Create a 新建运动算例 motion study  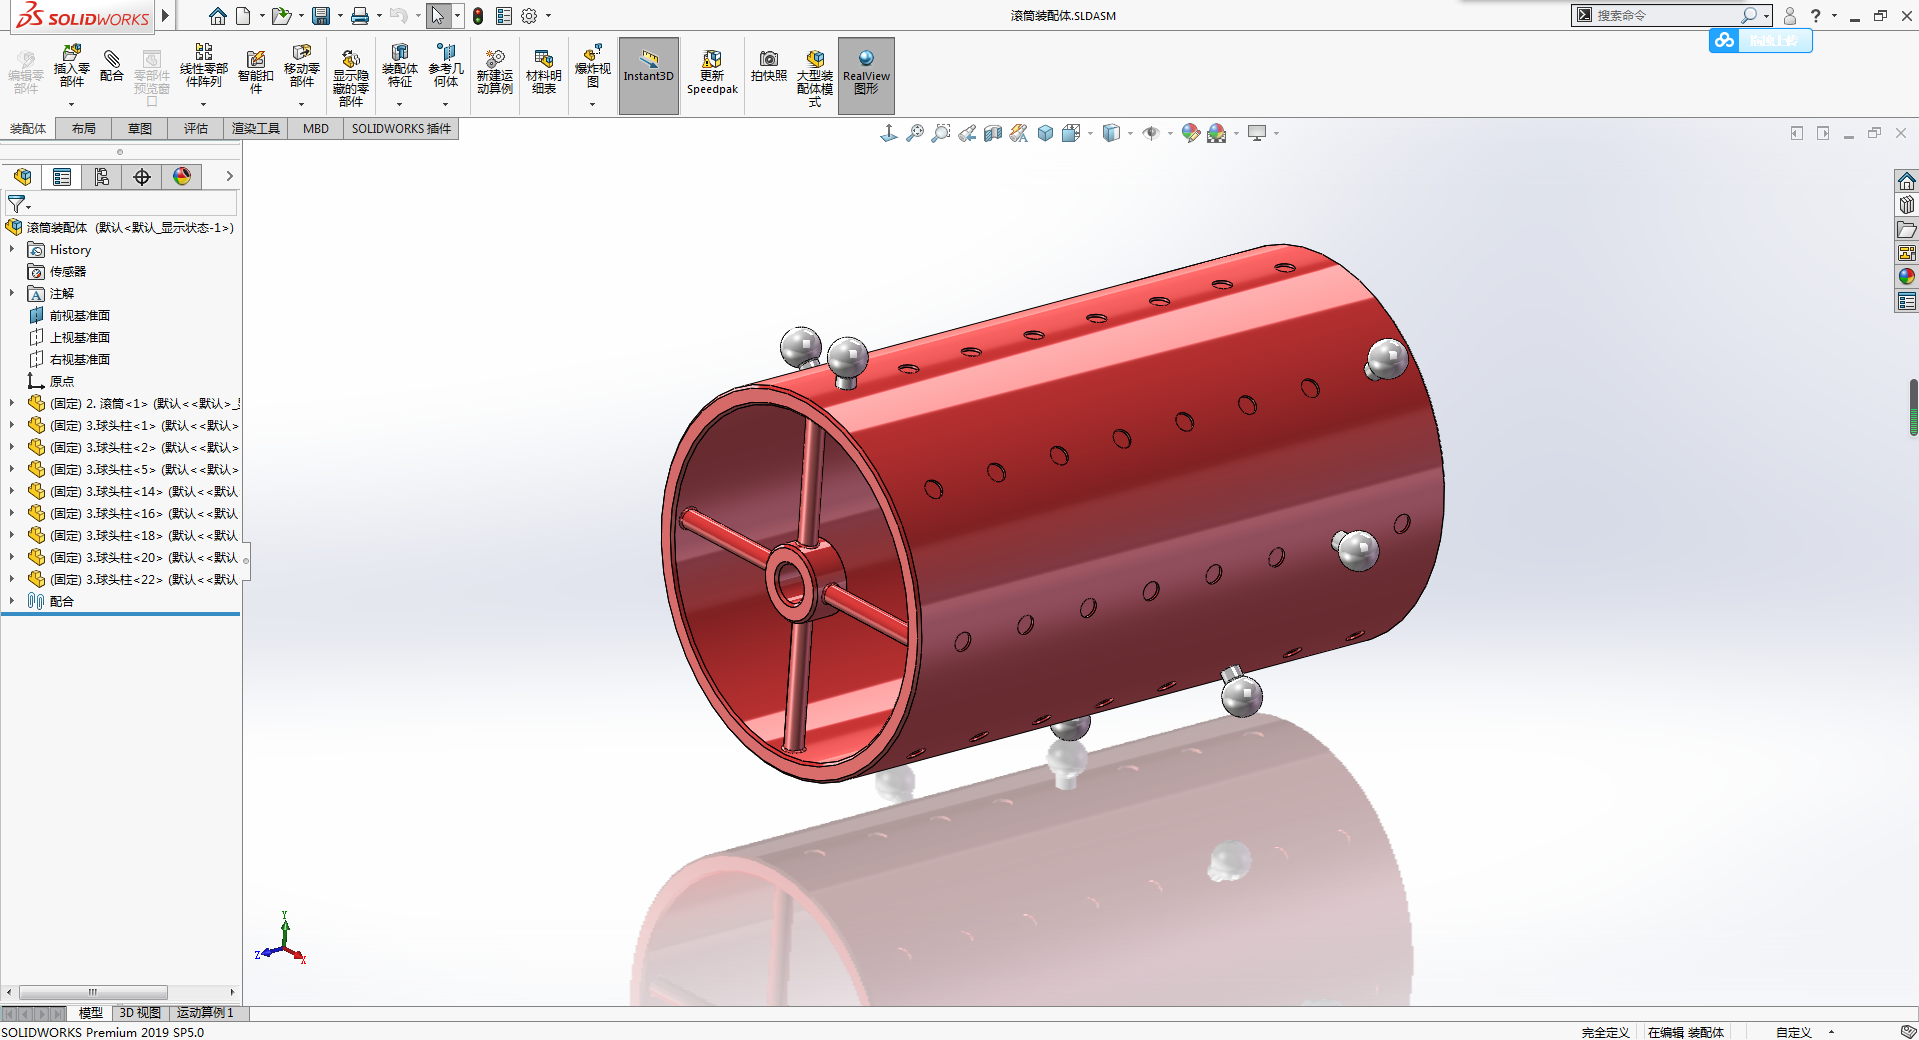495,71
